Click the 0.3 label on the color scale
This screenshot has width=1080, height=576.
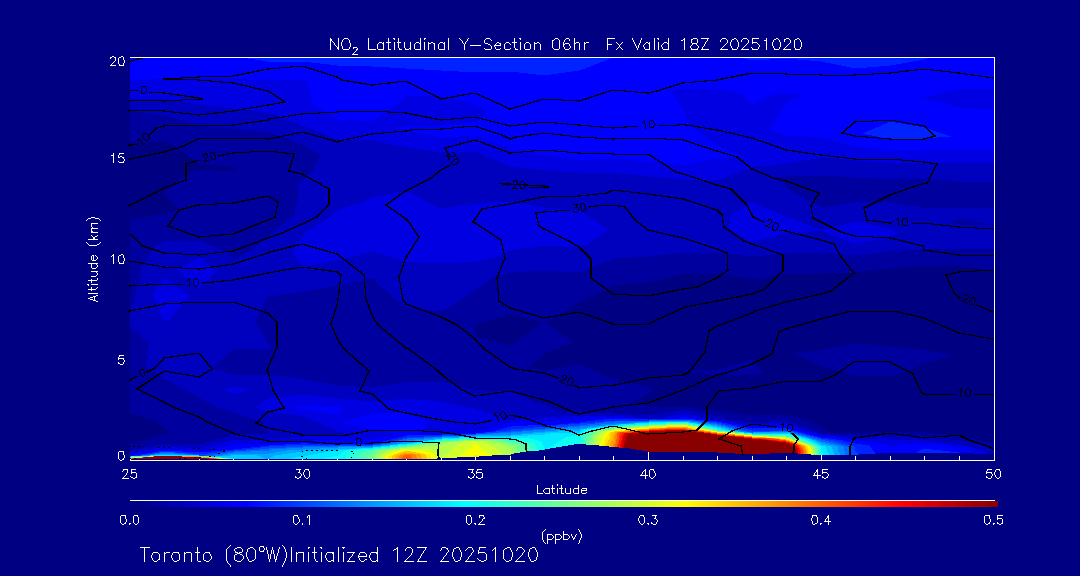[648, 520]
